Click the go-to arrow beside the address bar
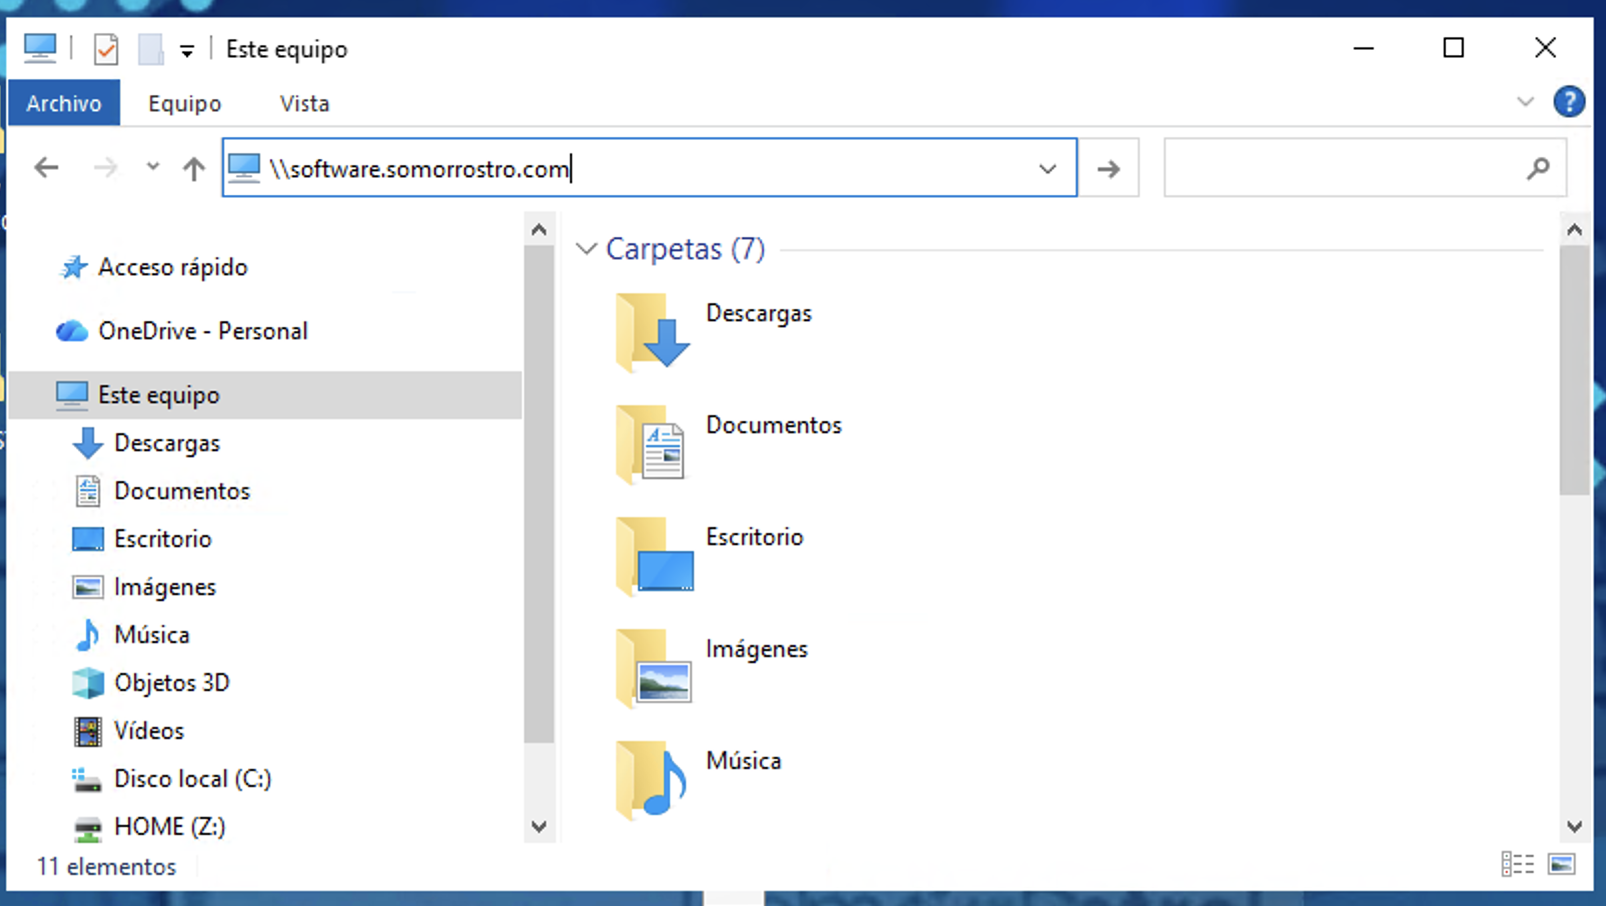The height and width of the screenshot is (906, 1606). (x=1108, y=169)
